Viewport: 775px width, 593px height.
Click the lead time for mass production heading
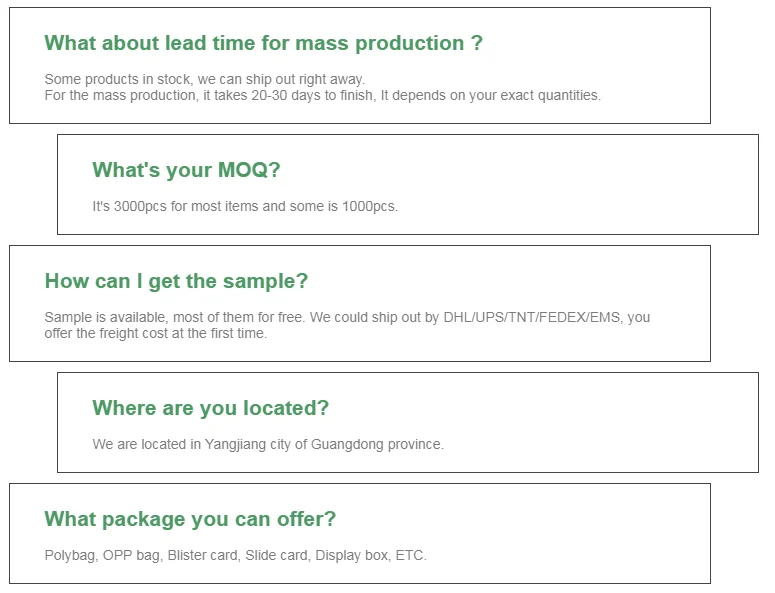pyautogui.click(x=263, y=43)
